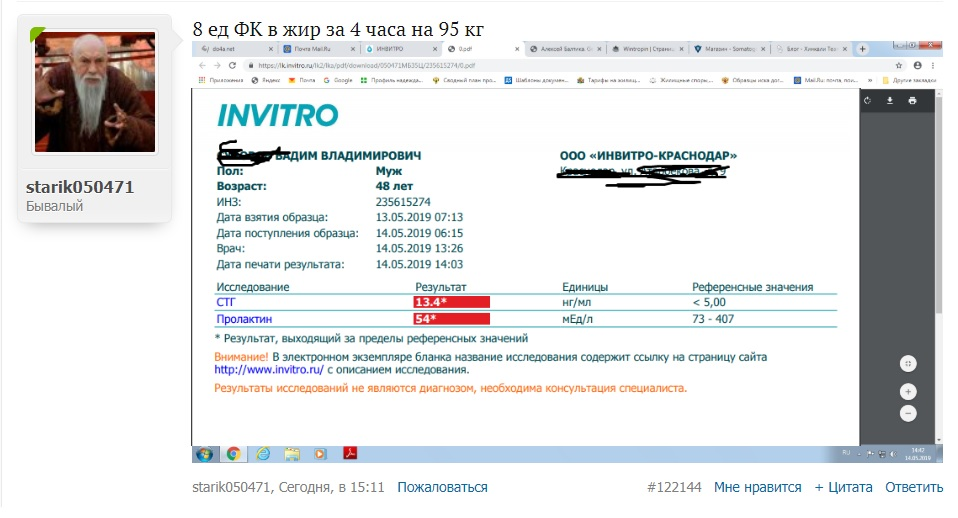Open the Windows Start button
This screenshot has width=958, height=518.
click(204, 453)
